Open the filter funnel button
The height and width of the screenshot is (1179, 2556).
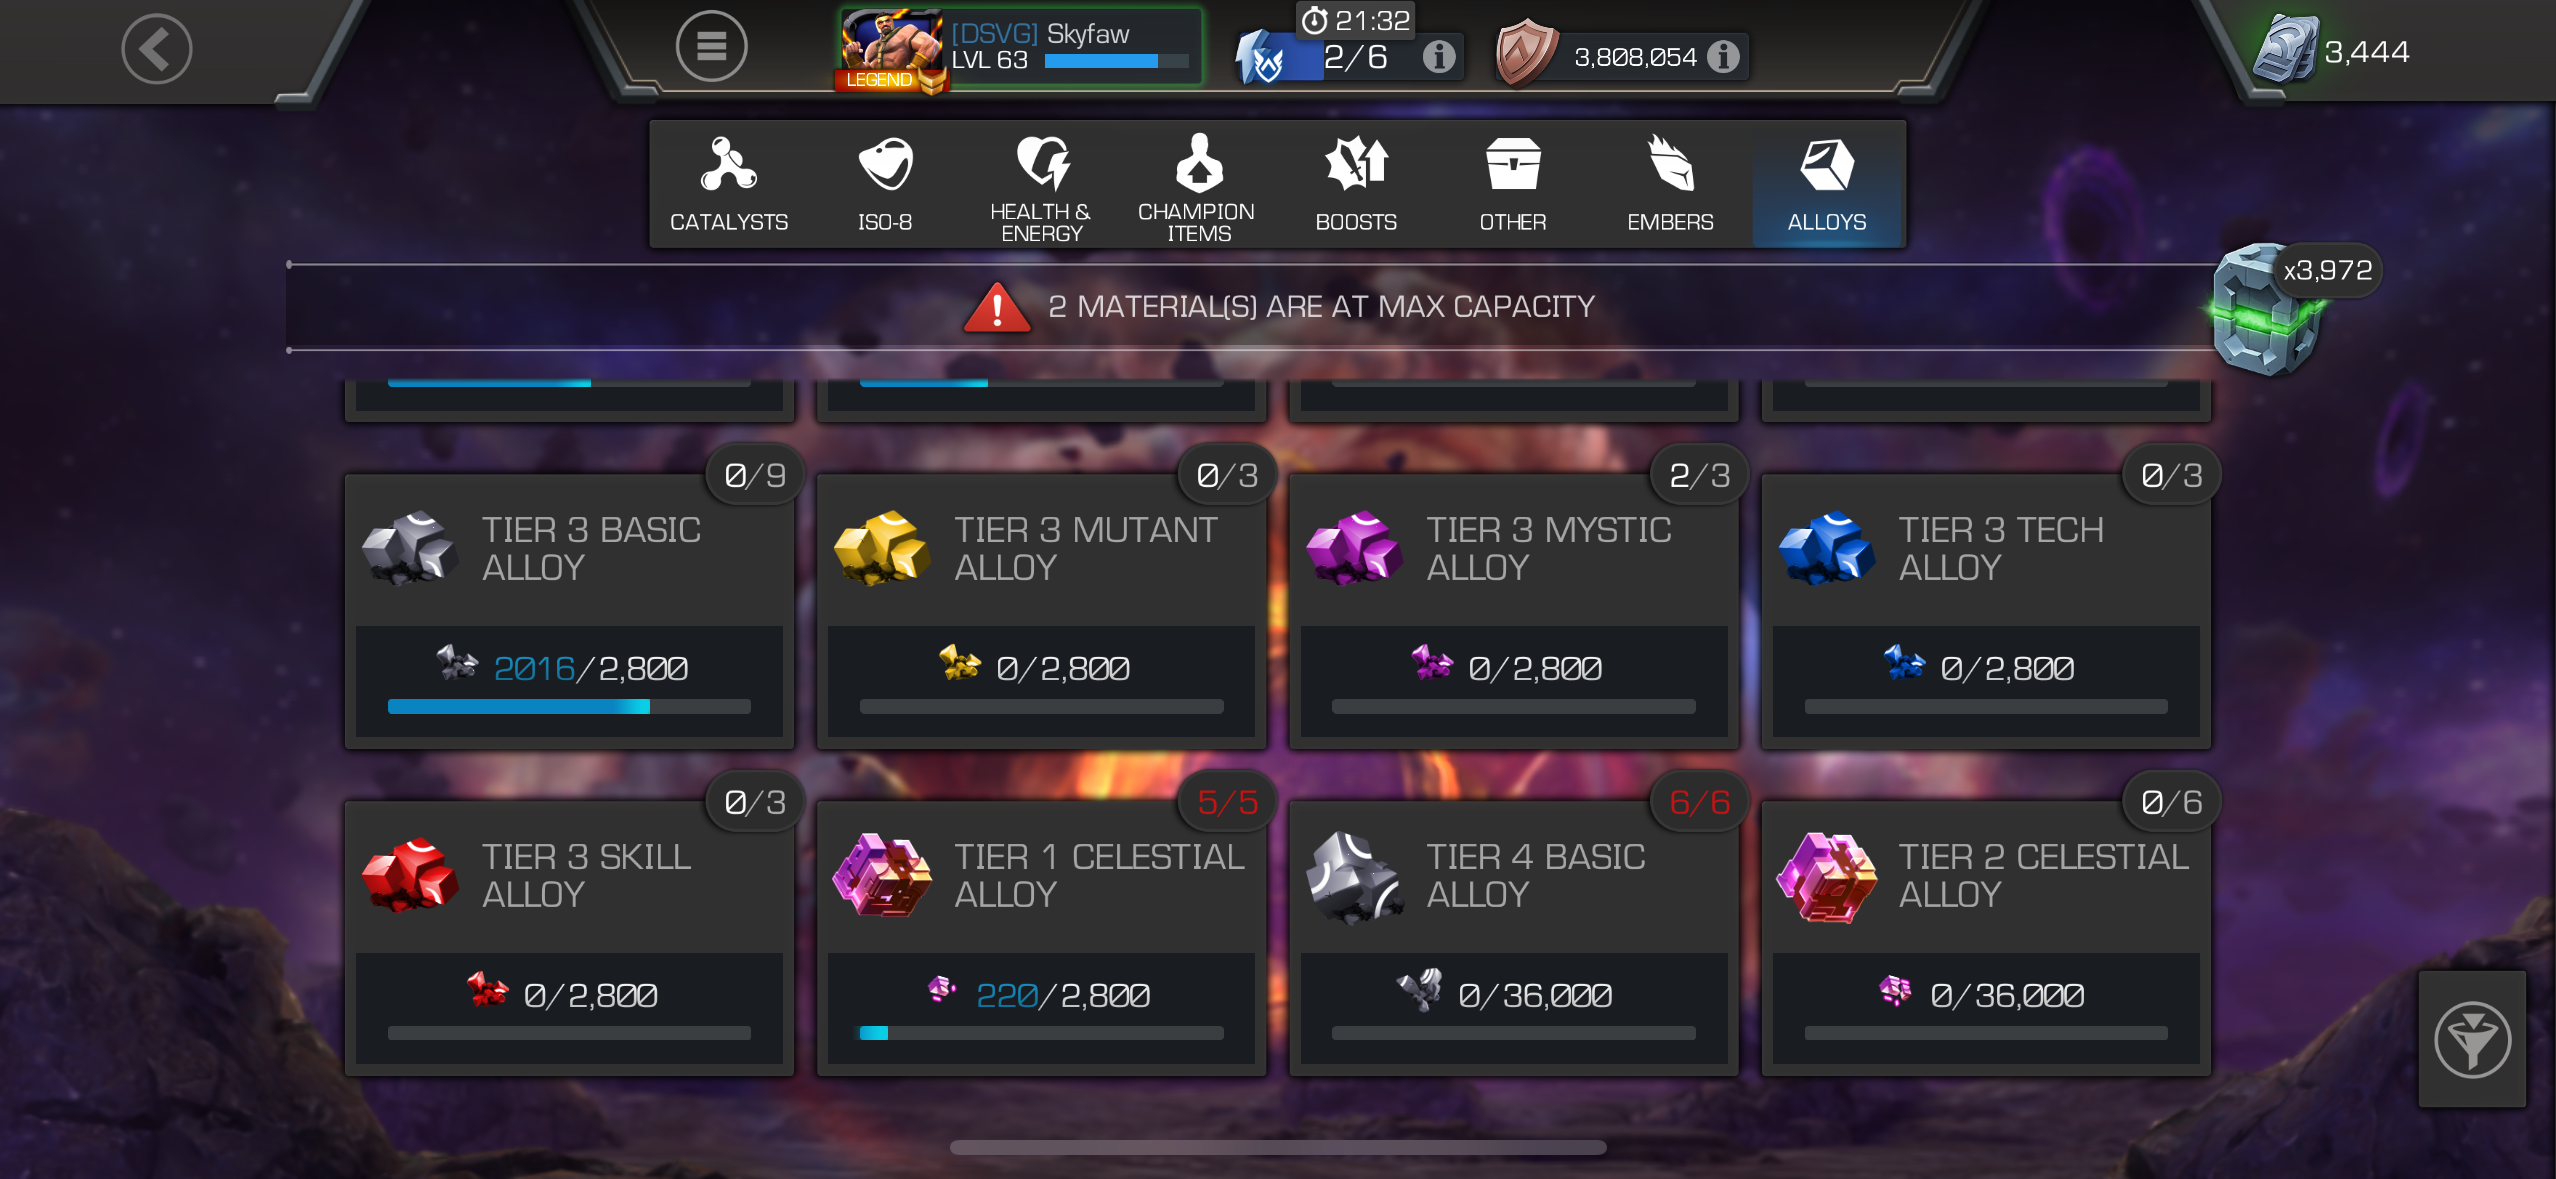point(2472,1039)
